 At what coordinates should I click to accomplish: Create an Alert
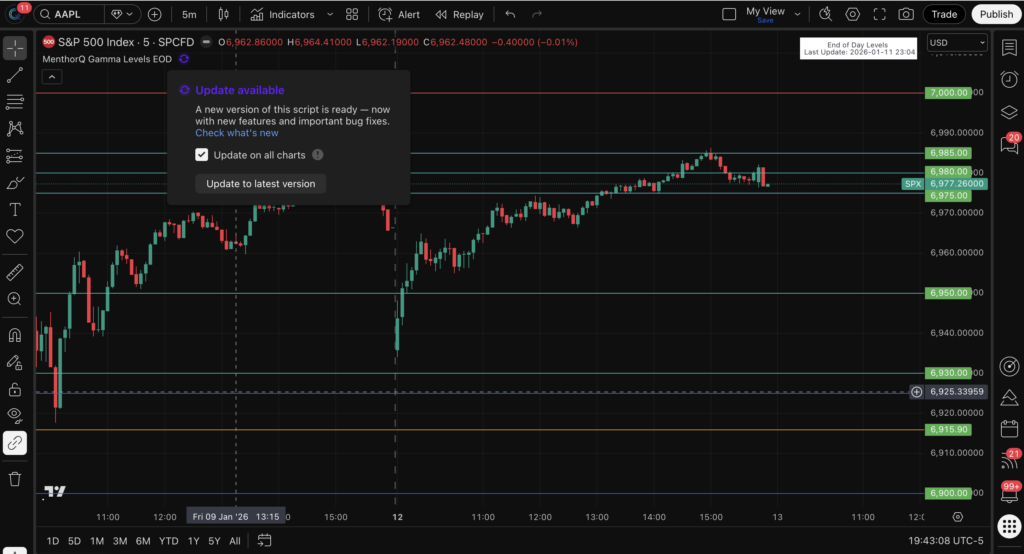399,14
